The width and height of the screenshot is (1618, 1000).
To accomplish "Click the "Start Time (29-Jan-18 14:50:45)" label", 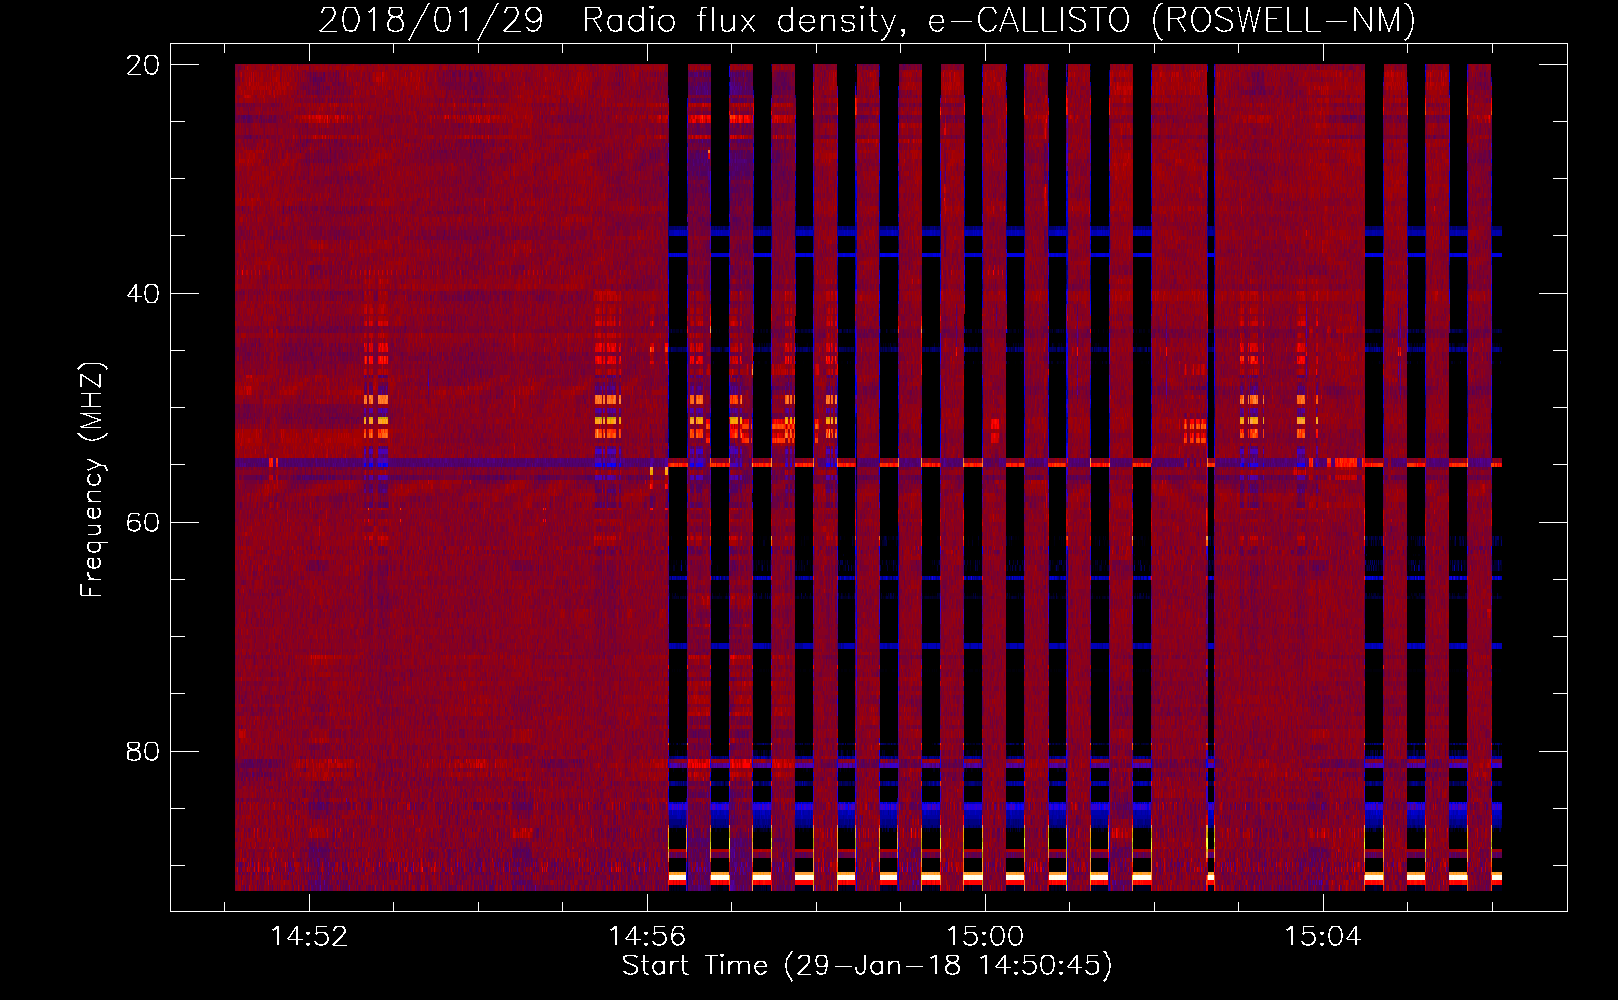I will 867,966.
